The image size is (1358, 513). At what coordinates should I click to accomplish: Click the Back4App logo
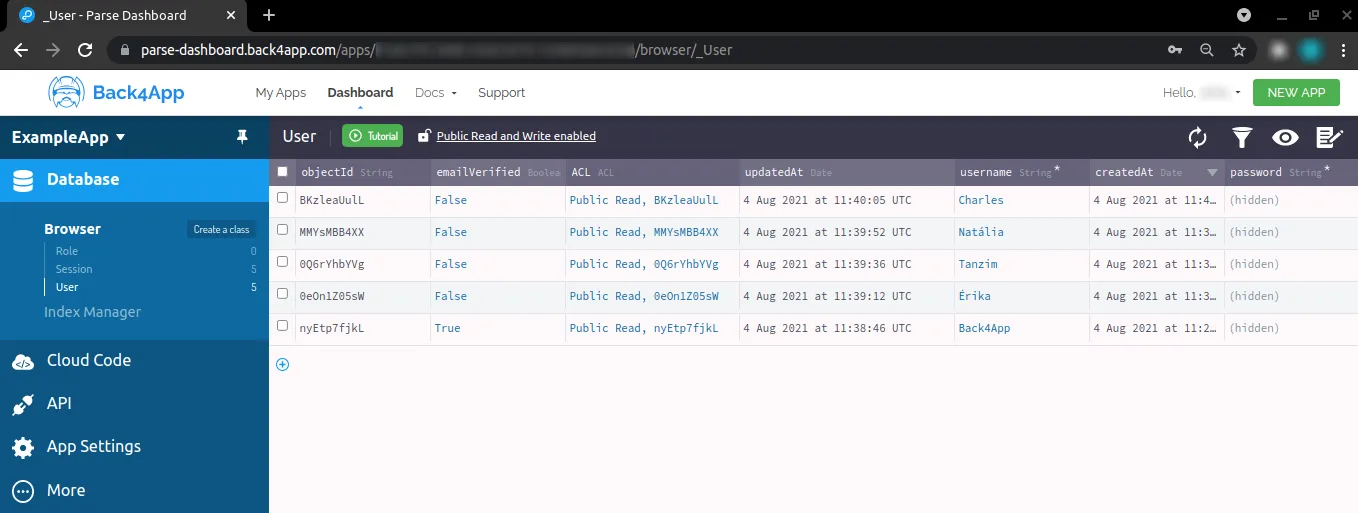click(116, 92)
